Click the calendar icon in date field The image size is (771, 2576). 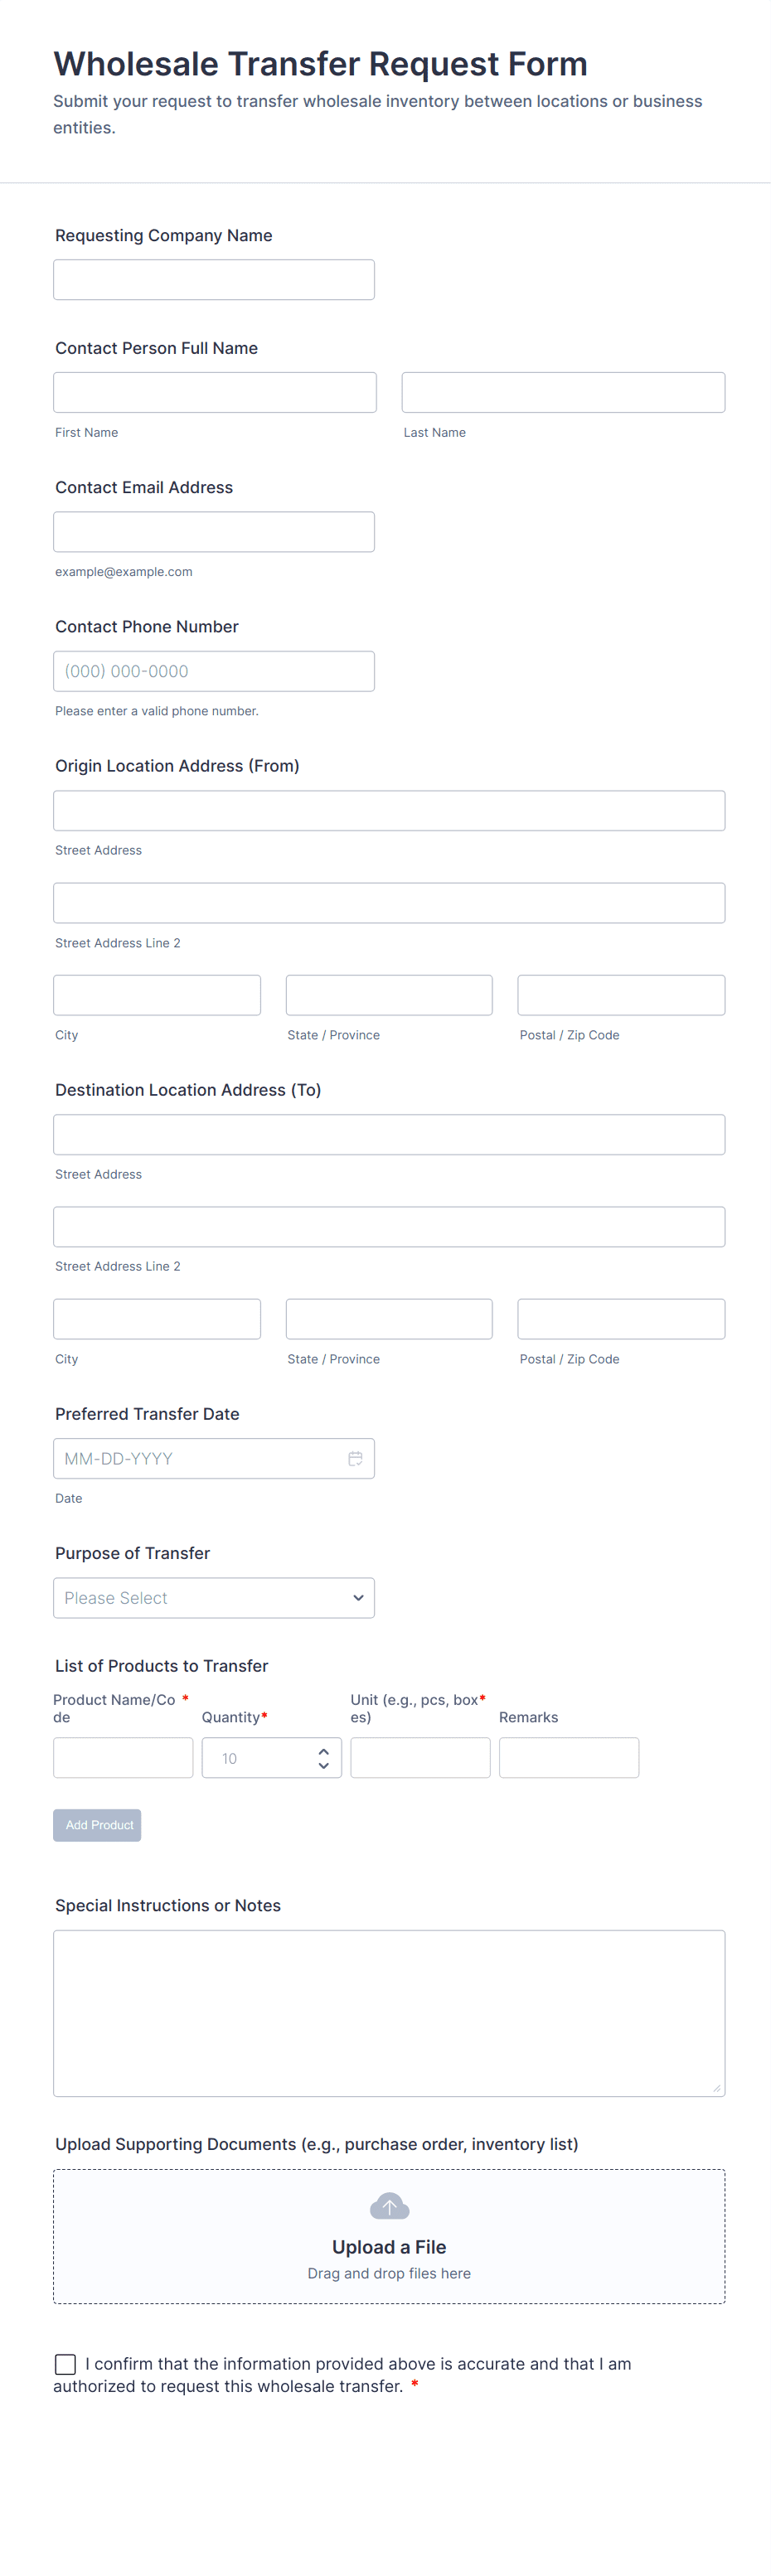(354, 1458)
